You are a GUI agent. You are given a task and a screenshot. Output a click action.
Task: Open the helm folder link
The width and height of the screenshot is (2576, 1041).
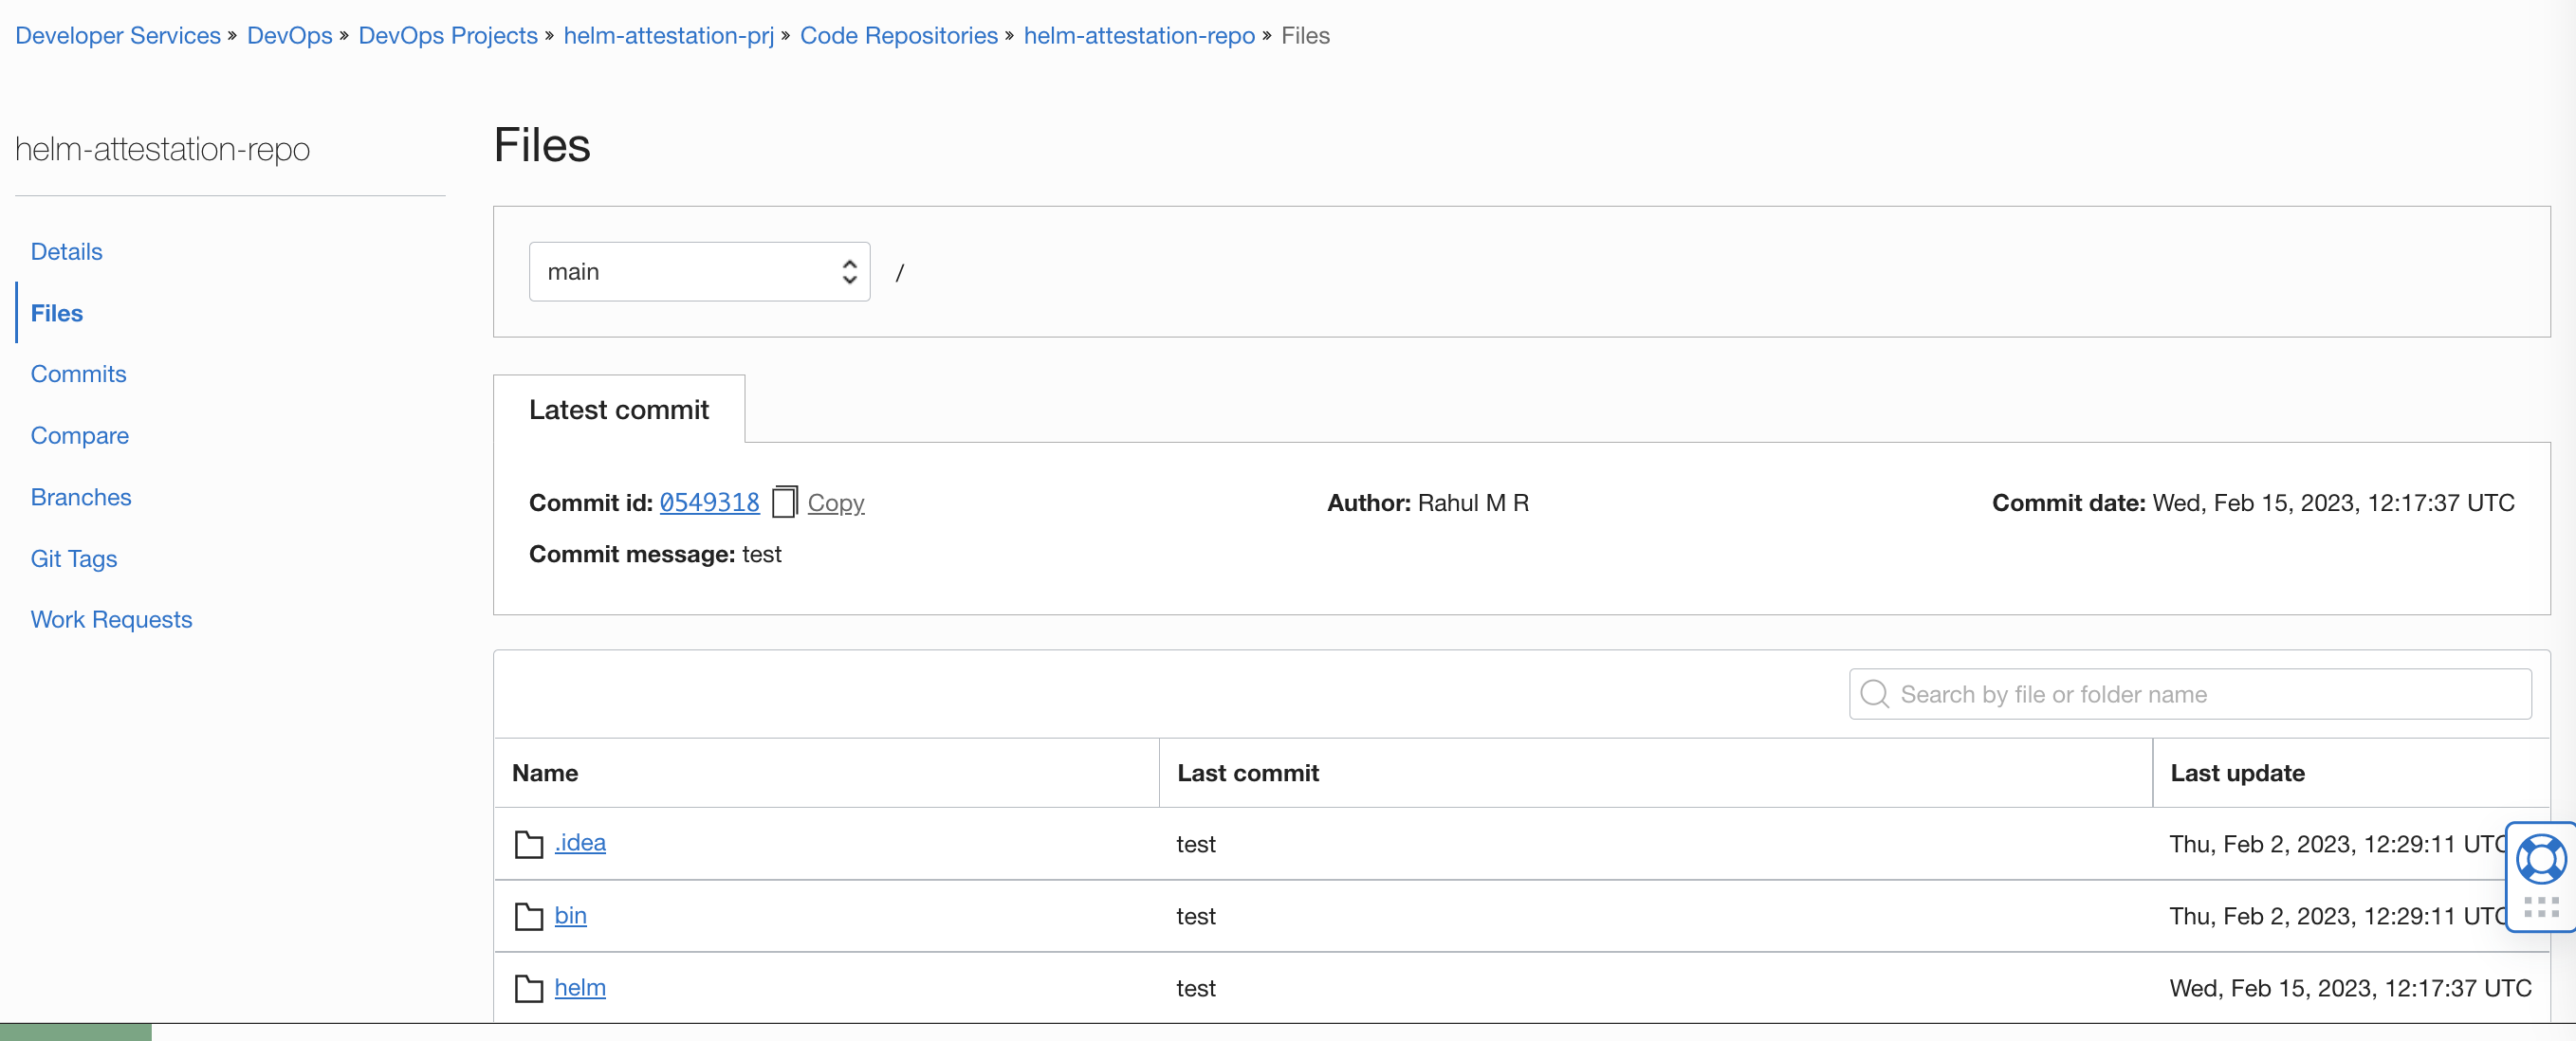(580, 987)
